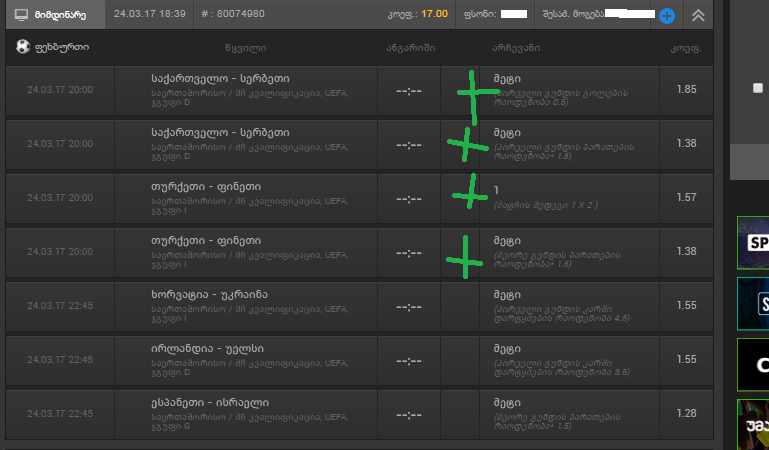Screen dimensions: 769x450
Task: Click the ფეხბურთი sport label
Action: click(x=62, y=47)
